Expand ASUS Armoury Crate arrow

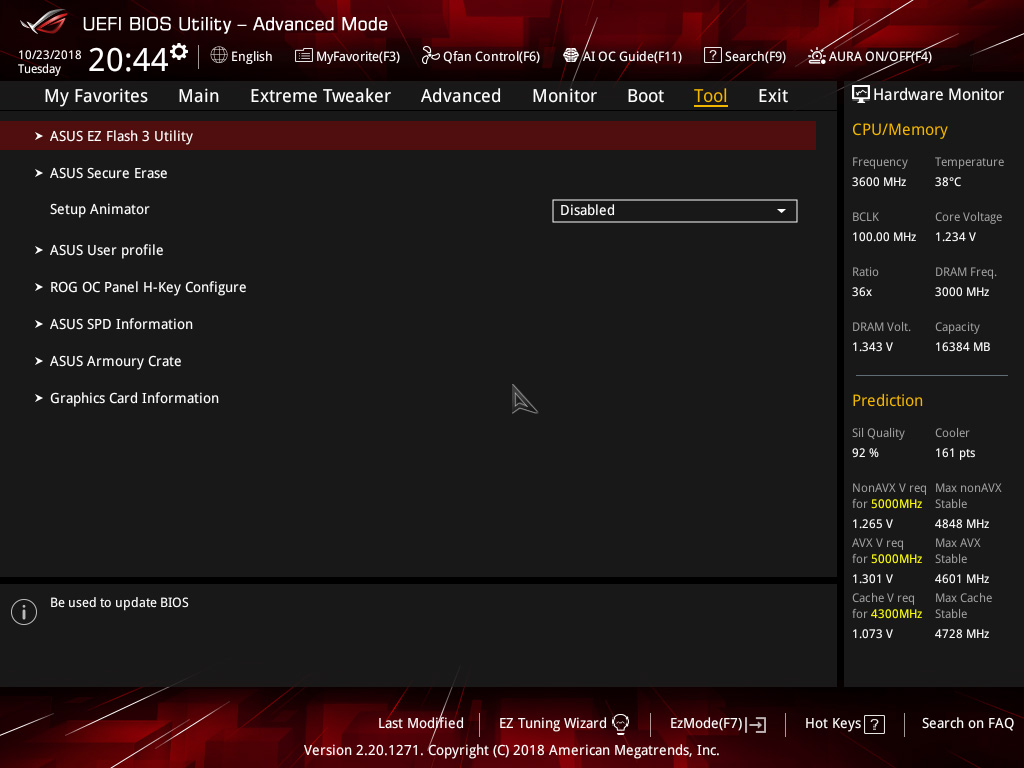pyautogui.click(x=39, y=361)
